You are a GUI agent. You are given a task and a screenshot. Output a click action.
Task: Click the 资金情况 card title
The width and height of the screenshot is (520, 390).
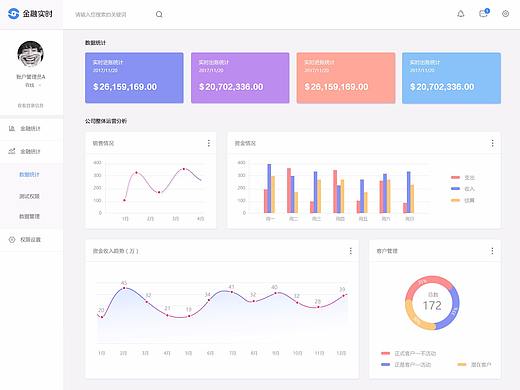click(245, 143)
